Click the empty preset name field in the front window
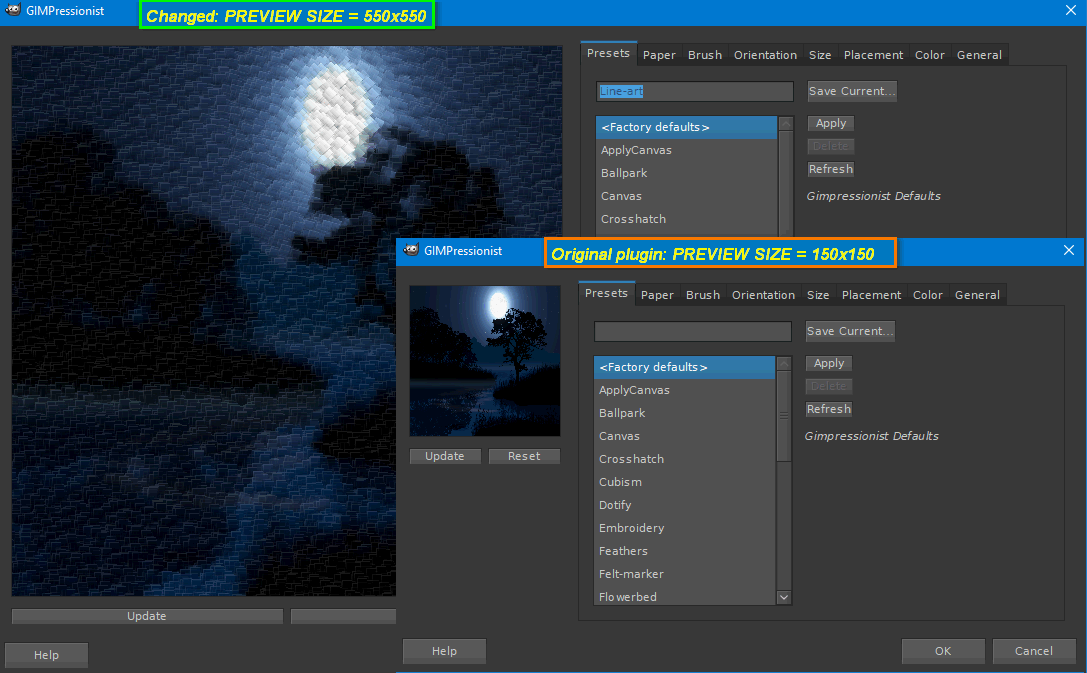Screen dimensions: 1087x673 pos(693,331)
